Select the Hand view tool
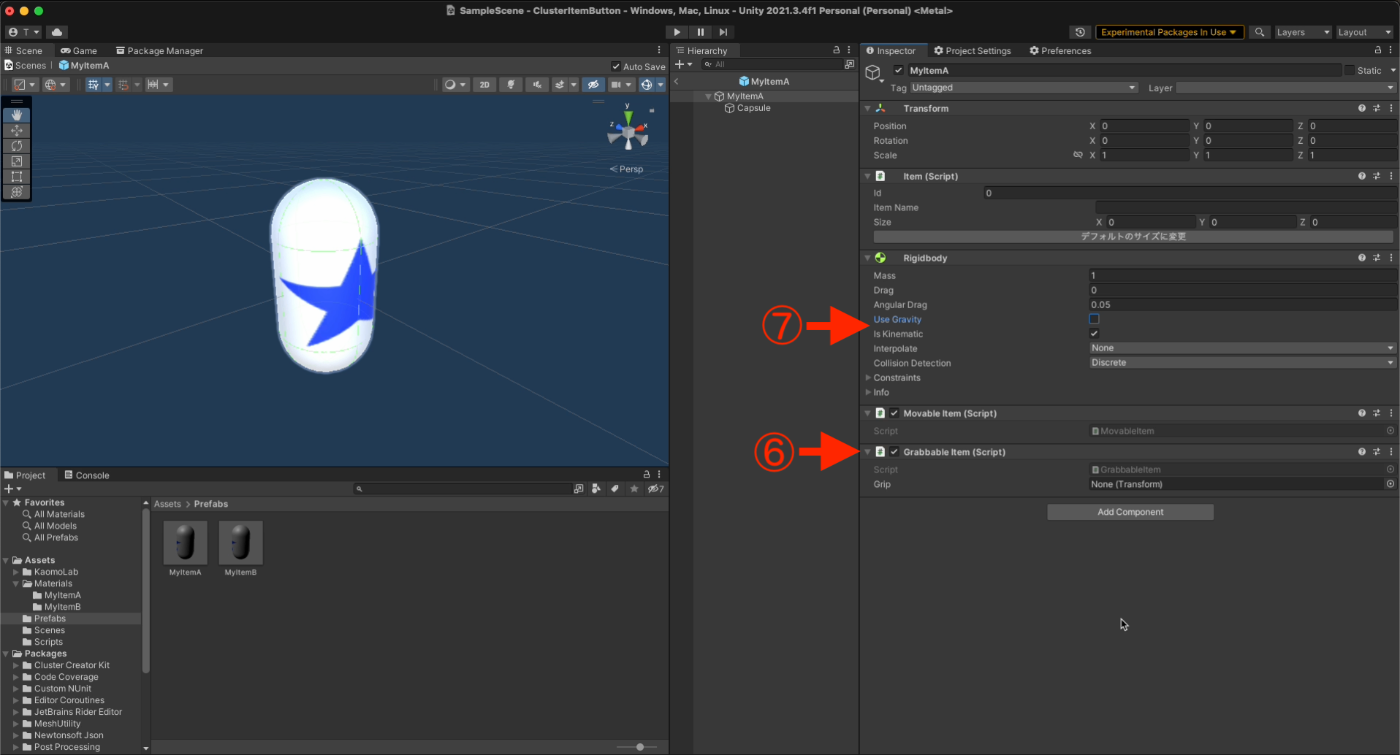Screen dimensions: 1400x755 (x=17, y=115)
